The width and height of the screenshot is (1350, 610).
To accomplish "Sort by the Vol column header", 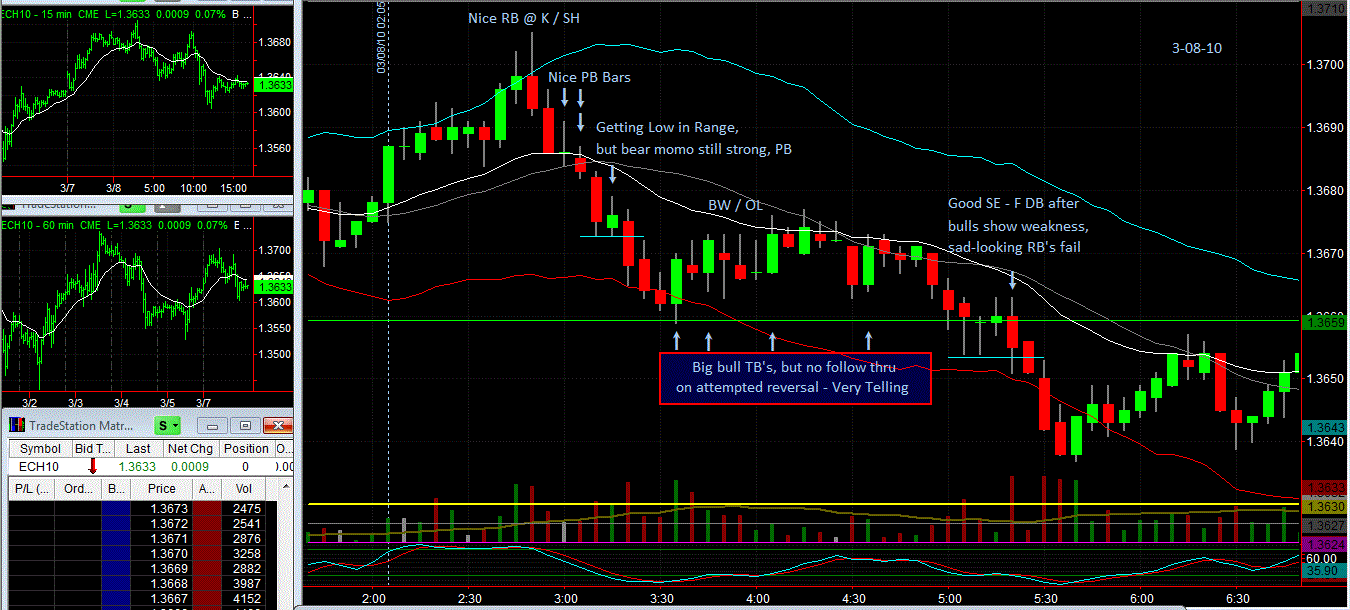I will [x=245, y=489].
